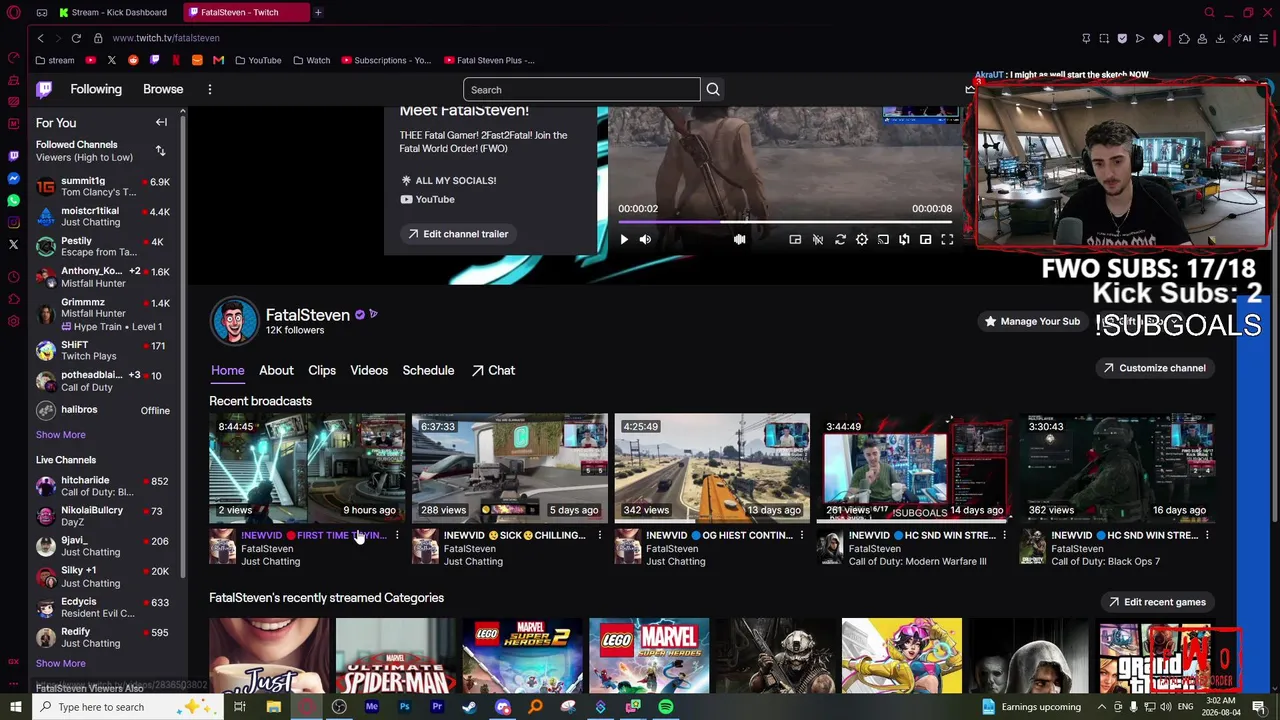Open the Twitch more options dots menu
Screen dimensions: 1280x720
click(x=210, y=89)
